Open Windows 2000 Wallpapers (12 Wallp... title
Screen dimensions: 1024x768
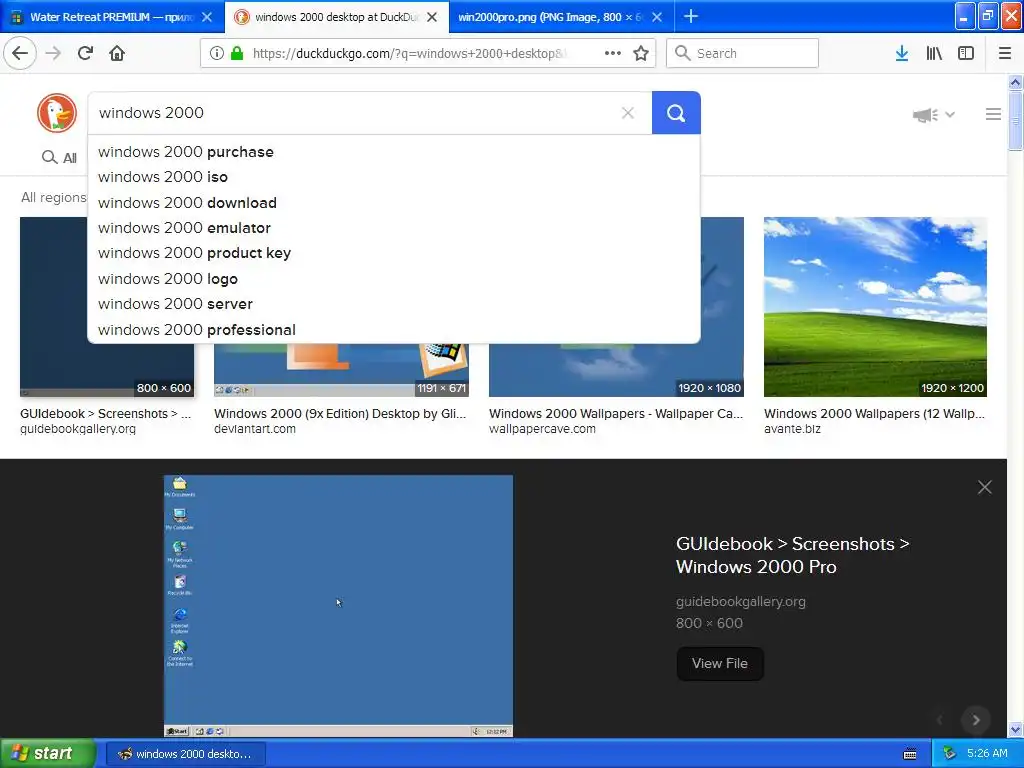[874, 413]
